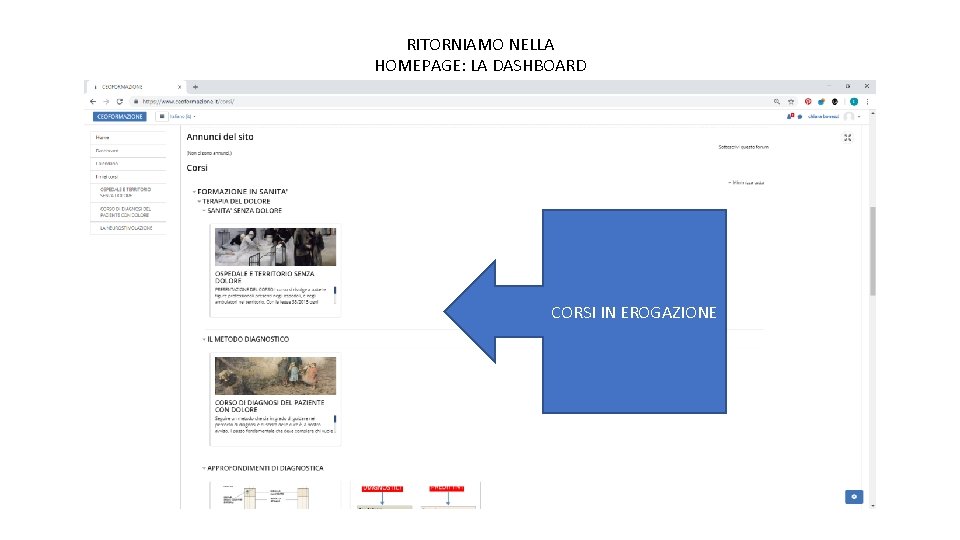The height and width of the screenshot is (540, 960).
Task: Click the CORSO DI DIAGNOSI description scrollbar
Action: pyautogui.click(x=335, y=424)
